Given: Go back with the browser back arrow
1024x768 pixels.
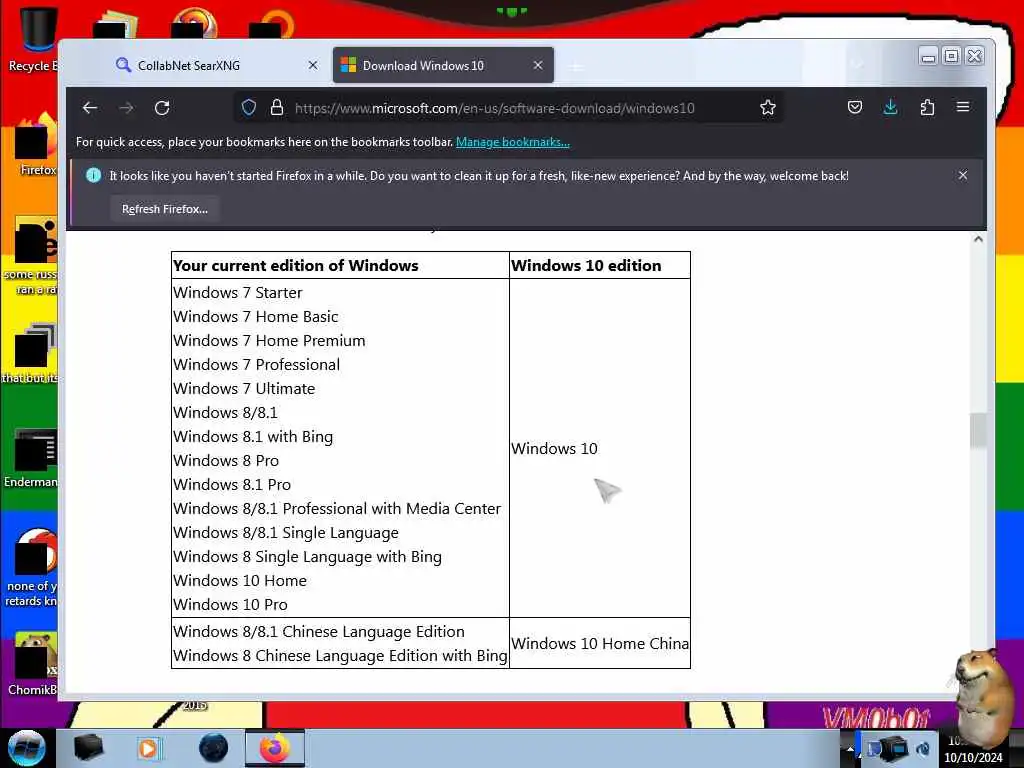Looking at the screenshot, I should 90,108.
